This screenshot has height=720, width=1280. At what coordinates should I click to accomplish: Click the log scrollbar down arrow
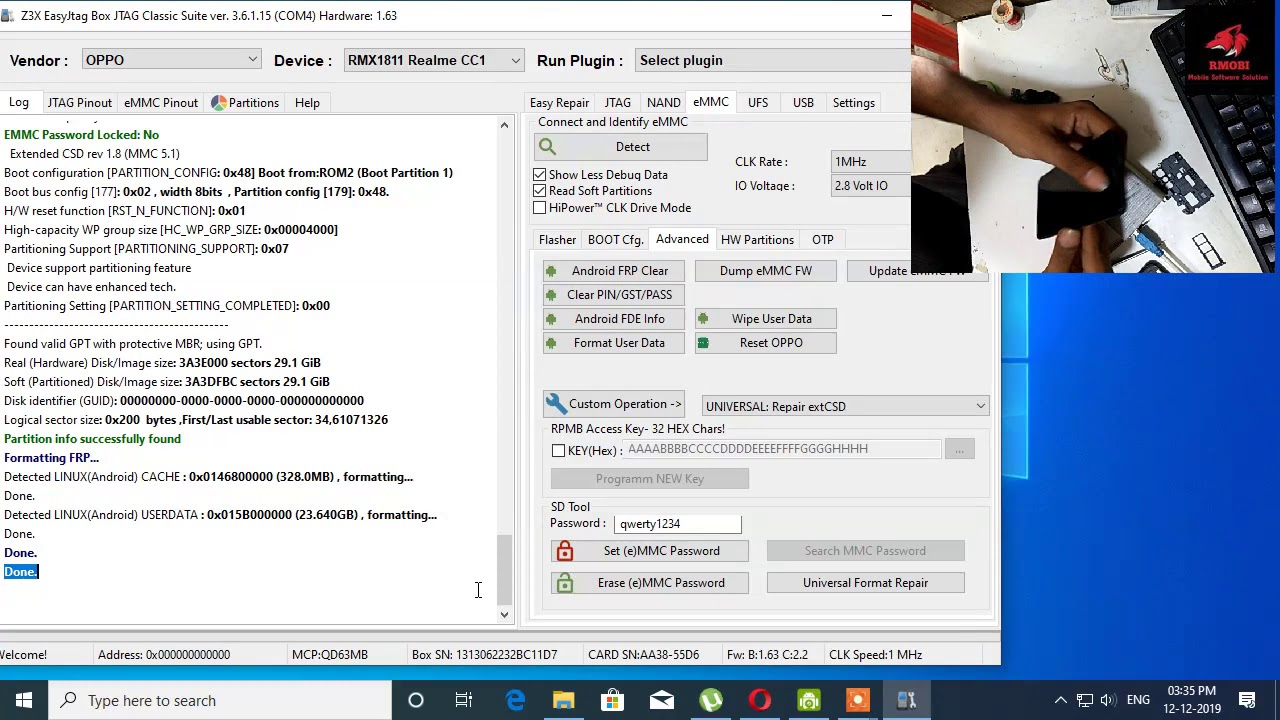click(504, 615)
